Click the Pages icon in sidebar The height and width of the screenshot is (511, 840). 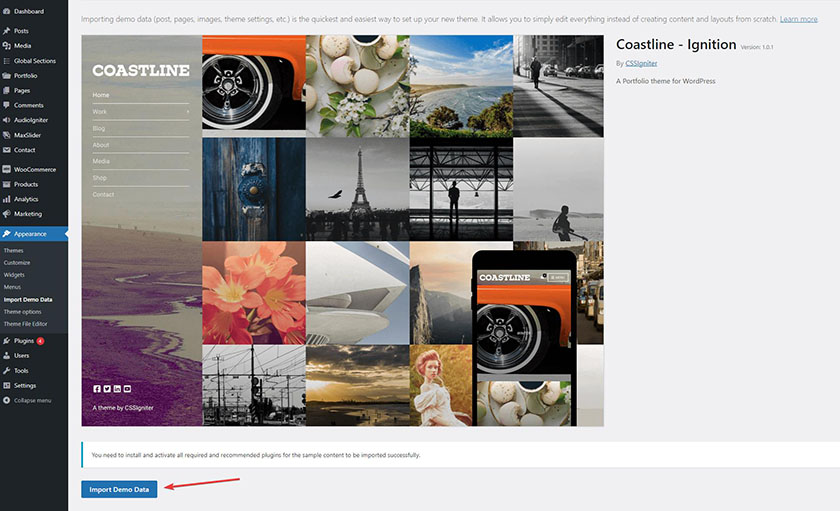6,91
